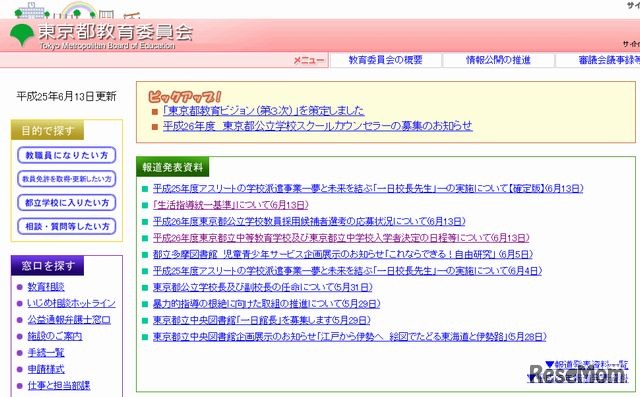Click the ピックアップ! heading graphic
640x397 pixels.
pyautogui.click(x=184, y=96)
